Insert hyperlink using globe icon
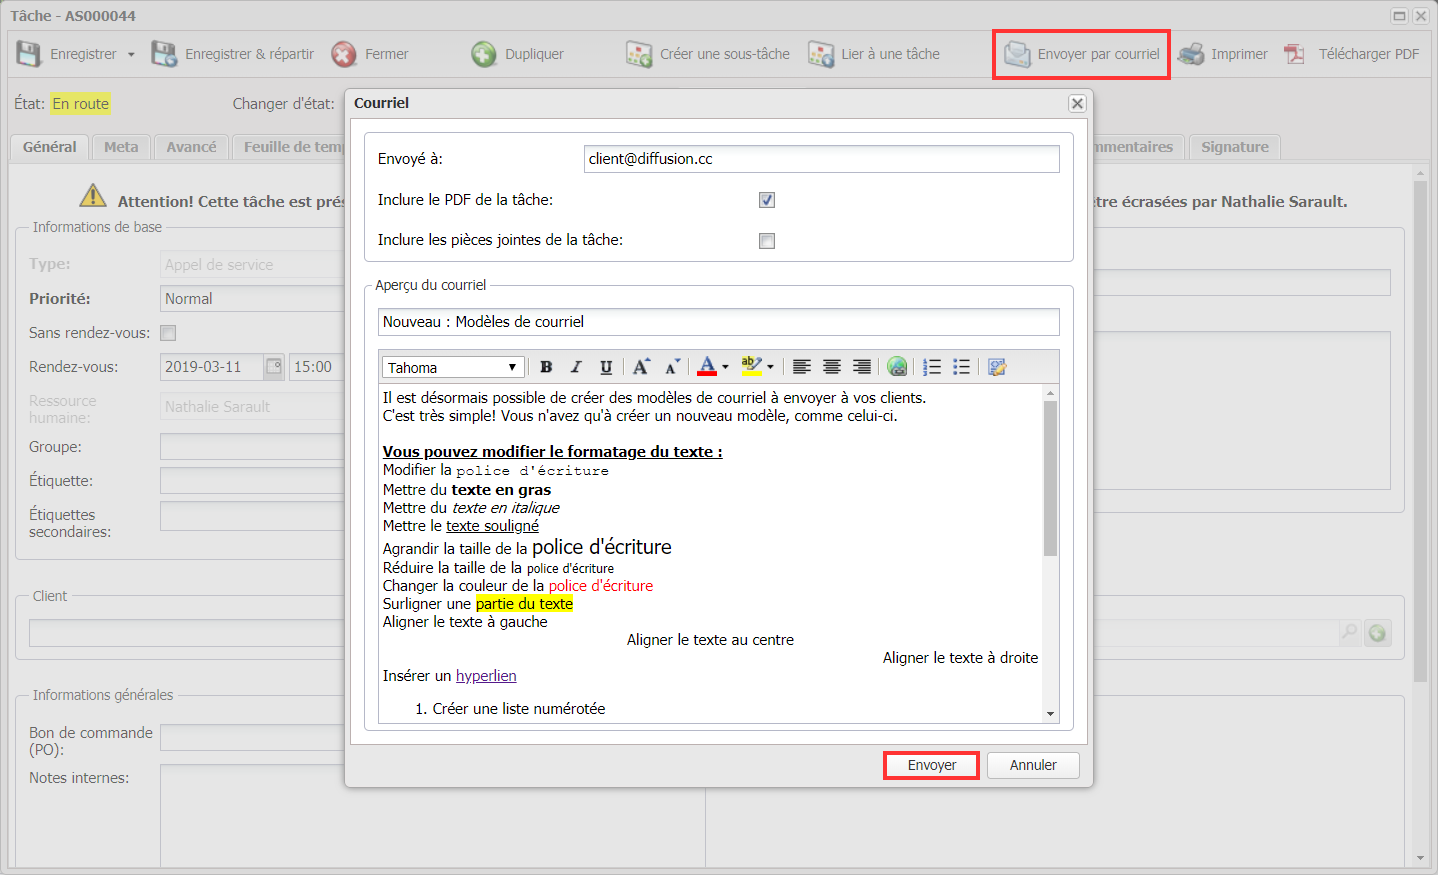 click(x=897, y=367)
